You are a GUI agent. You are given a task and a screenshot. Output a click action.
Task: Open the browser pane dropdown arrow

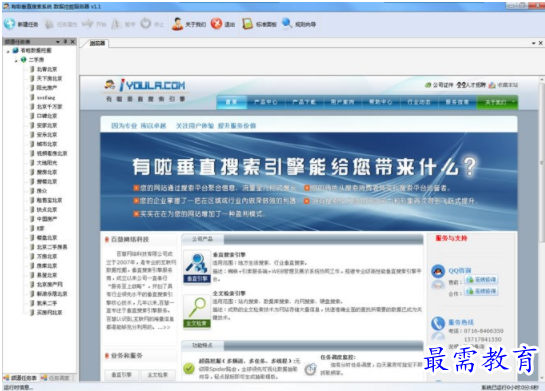[534, 43]
